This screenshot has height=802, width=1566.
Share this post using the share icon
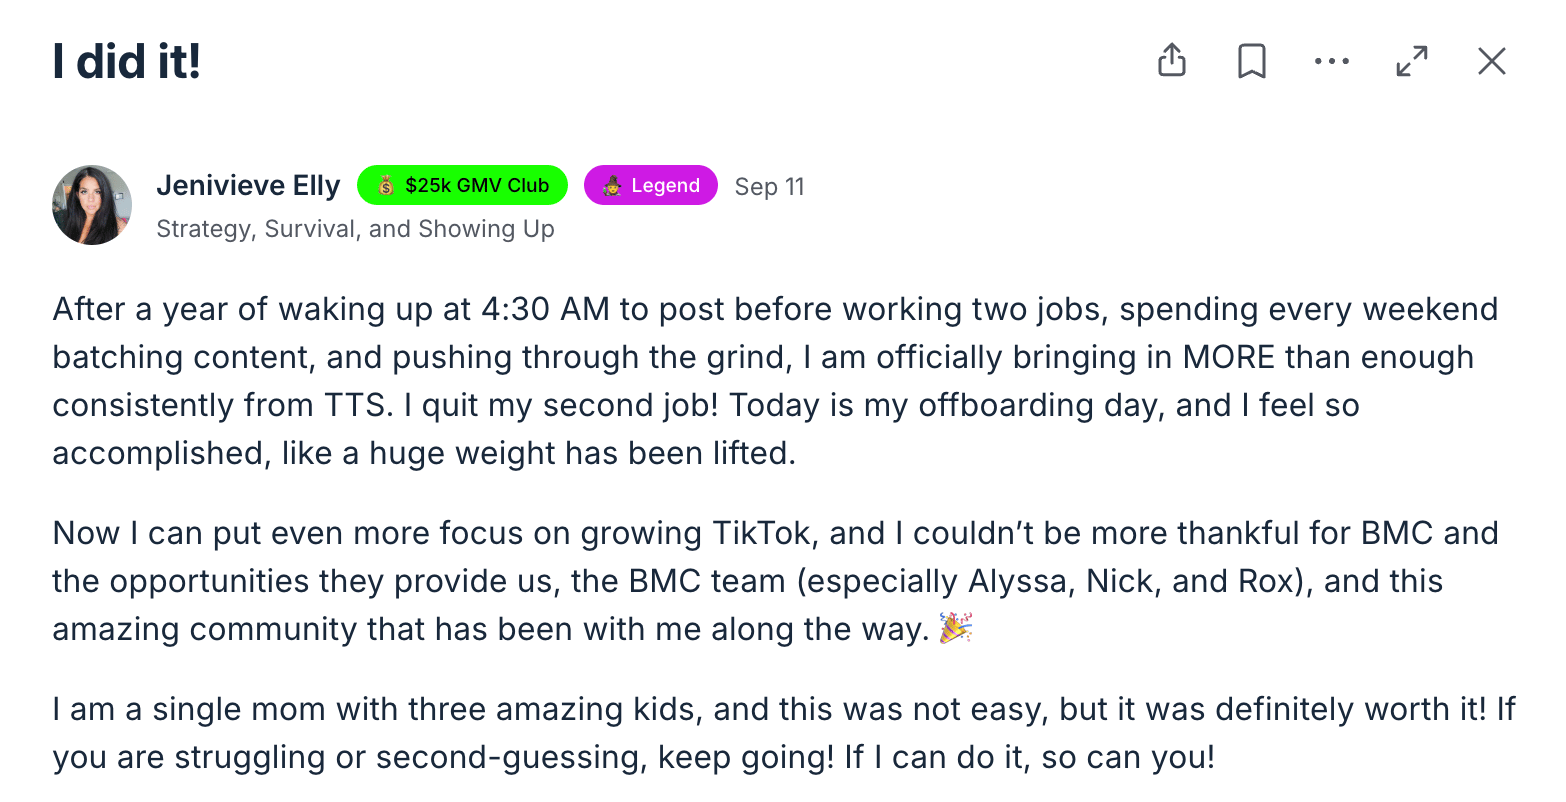pos(1171,61)
